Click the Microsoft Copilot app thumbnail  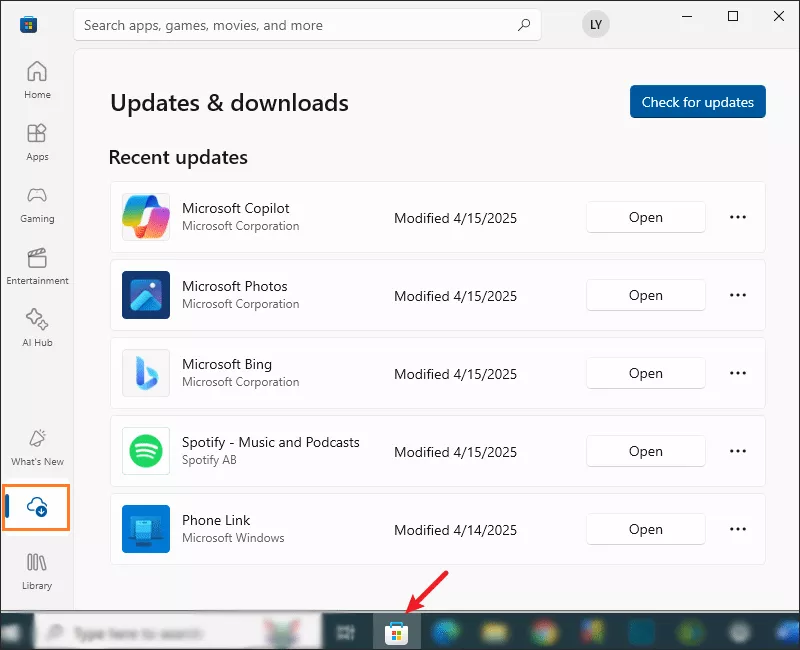tap(146, 217)
